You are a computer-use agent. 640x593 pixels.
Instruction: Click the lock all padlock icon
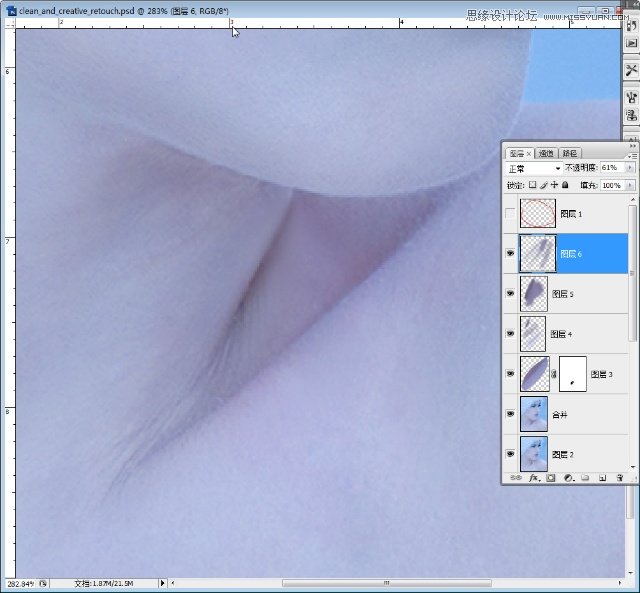pyautogui.click(x=566, y=185)
